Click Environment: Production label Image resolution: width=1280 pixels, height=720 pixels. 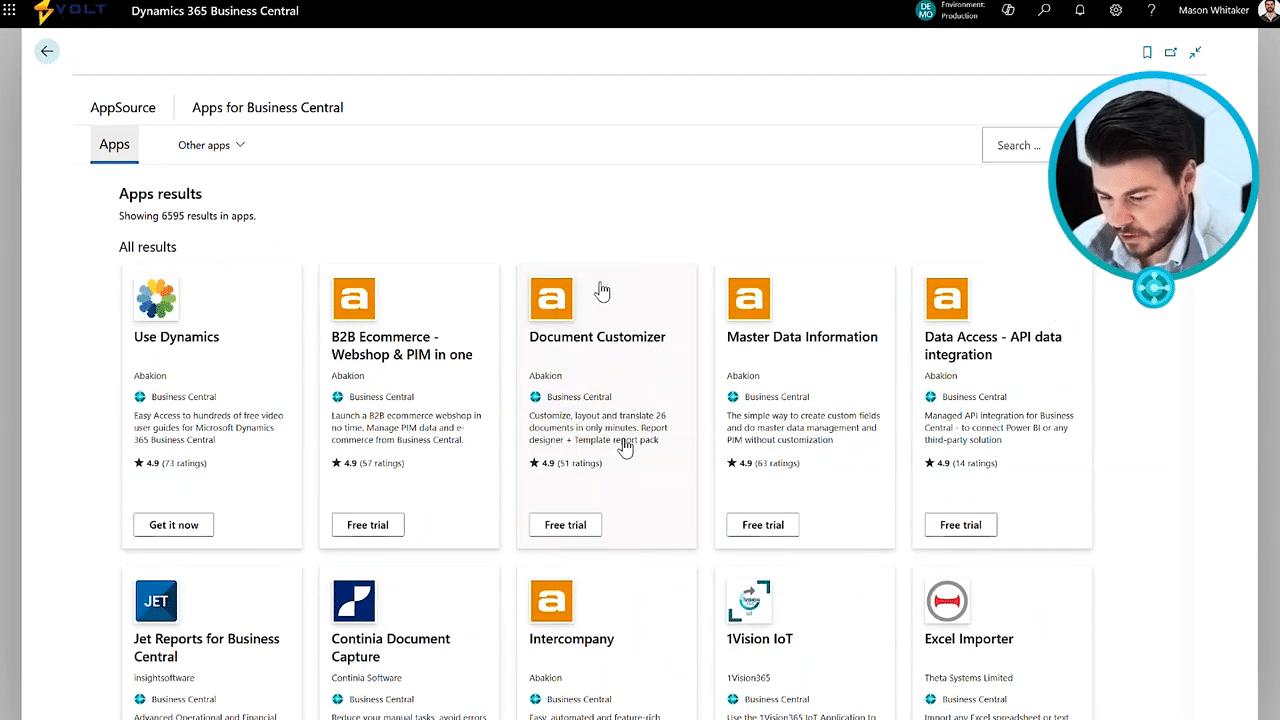coord(963,10)
